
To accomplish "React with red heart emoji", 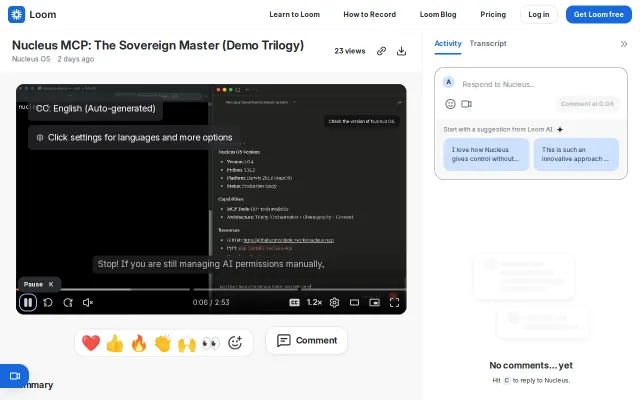I will (91, 343).
